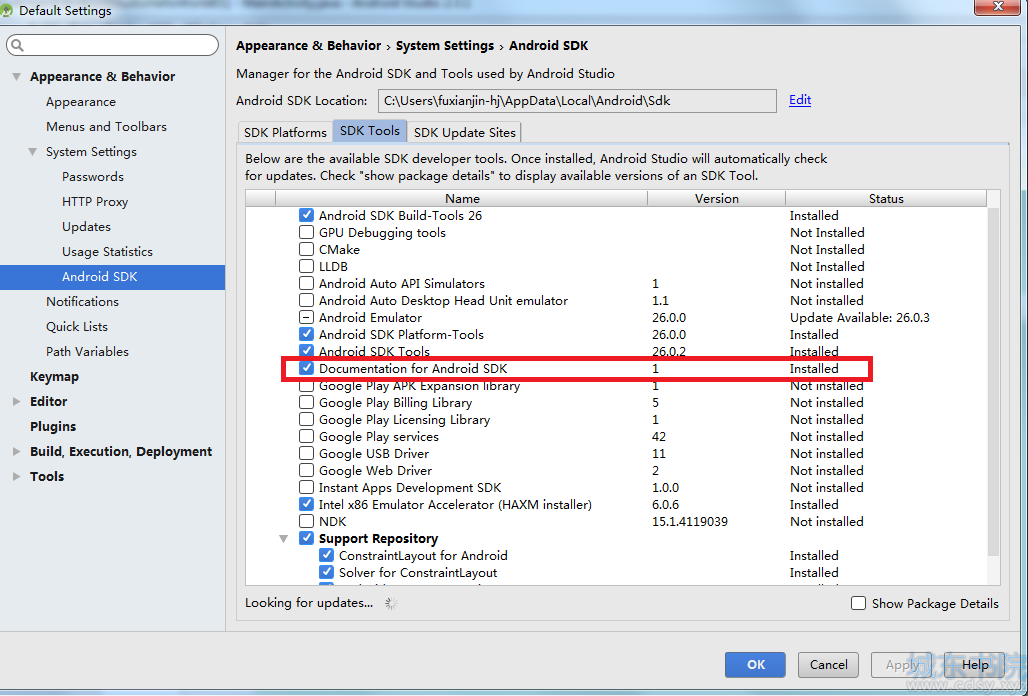Check Google Play services checkbox
The width and height of the screenshot is (1028, 696).
[306, 436]
